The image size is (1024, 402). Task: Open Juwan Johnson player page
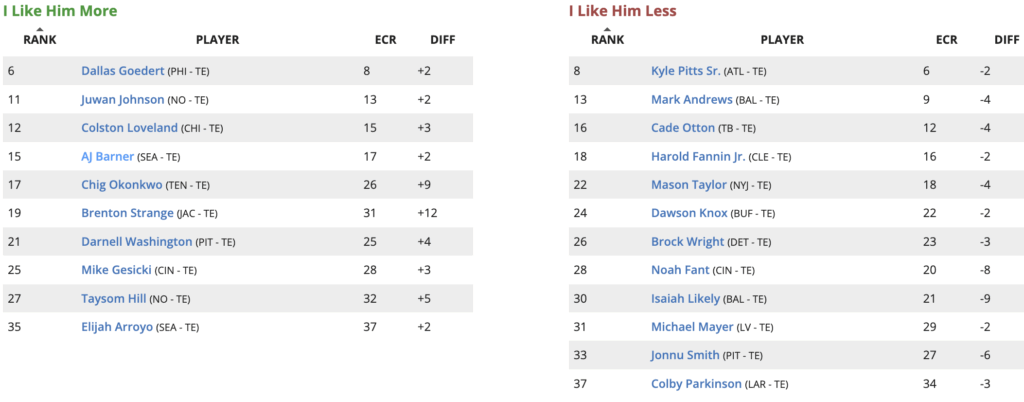pyautogui.click(x=124, y=100)
